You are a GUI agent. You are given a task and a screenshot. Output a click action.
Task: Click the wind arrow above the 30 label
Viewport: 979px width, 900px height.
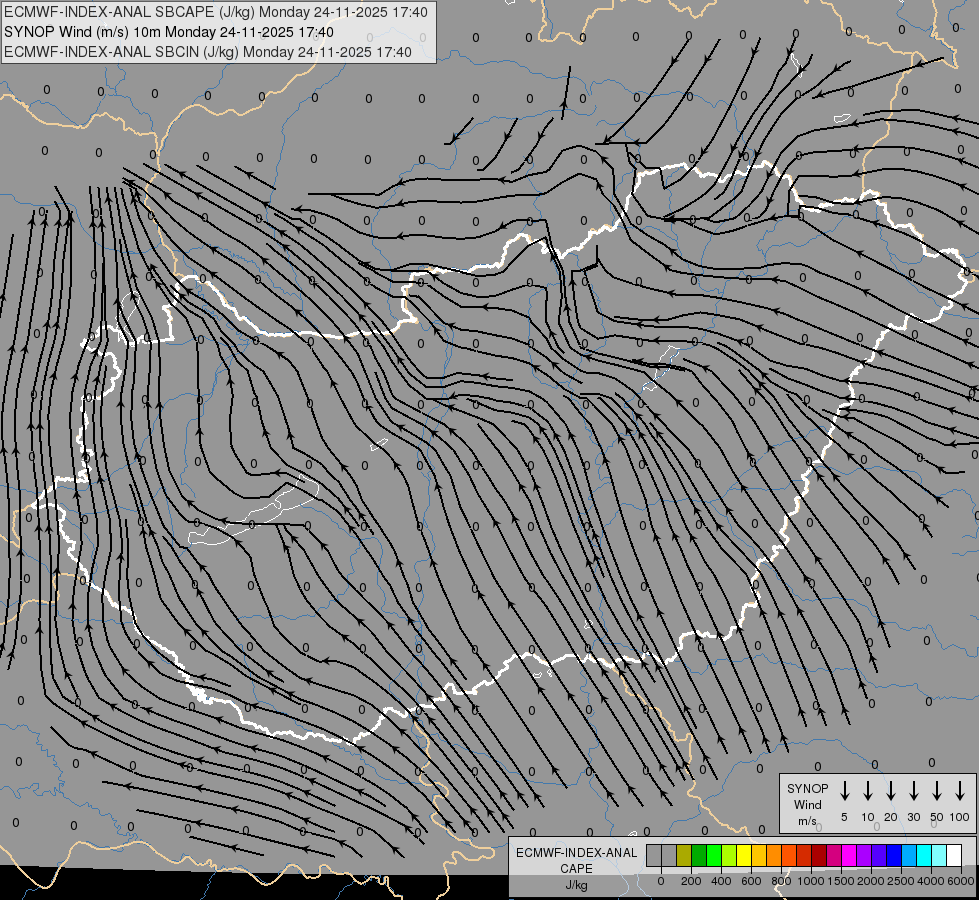tap(913, 790)
